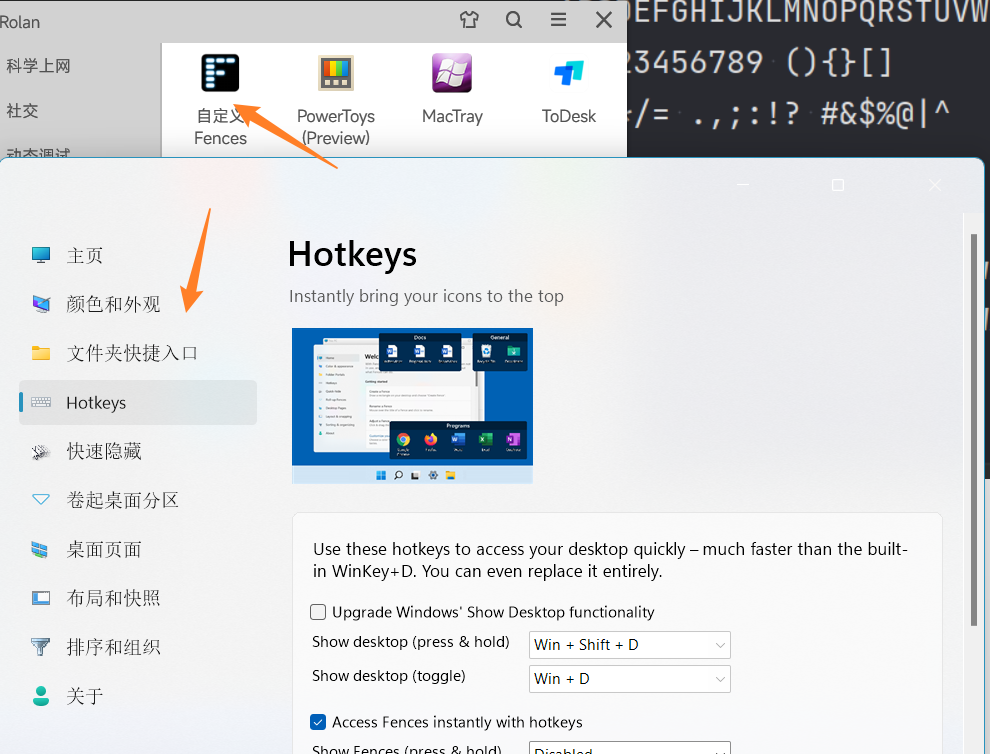Open the 布局和快照 settings page
Image resolution: width=990 pixels, height=754 pixels.
point(138,598)
